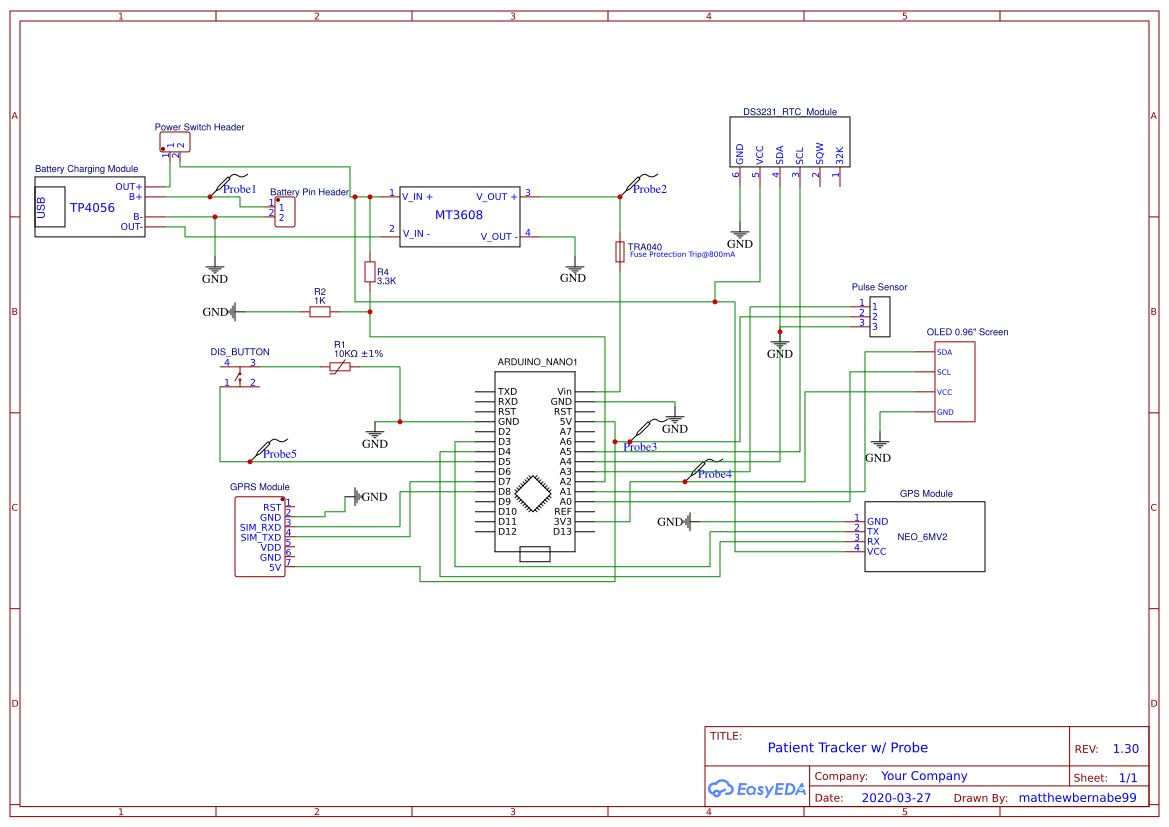Select the USB port on TP4056

click(x=50, y=207)
